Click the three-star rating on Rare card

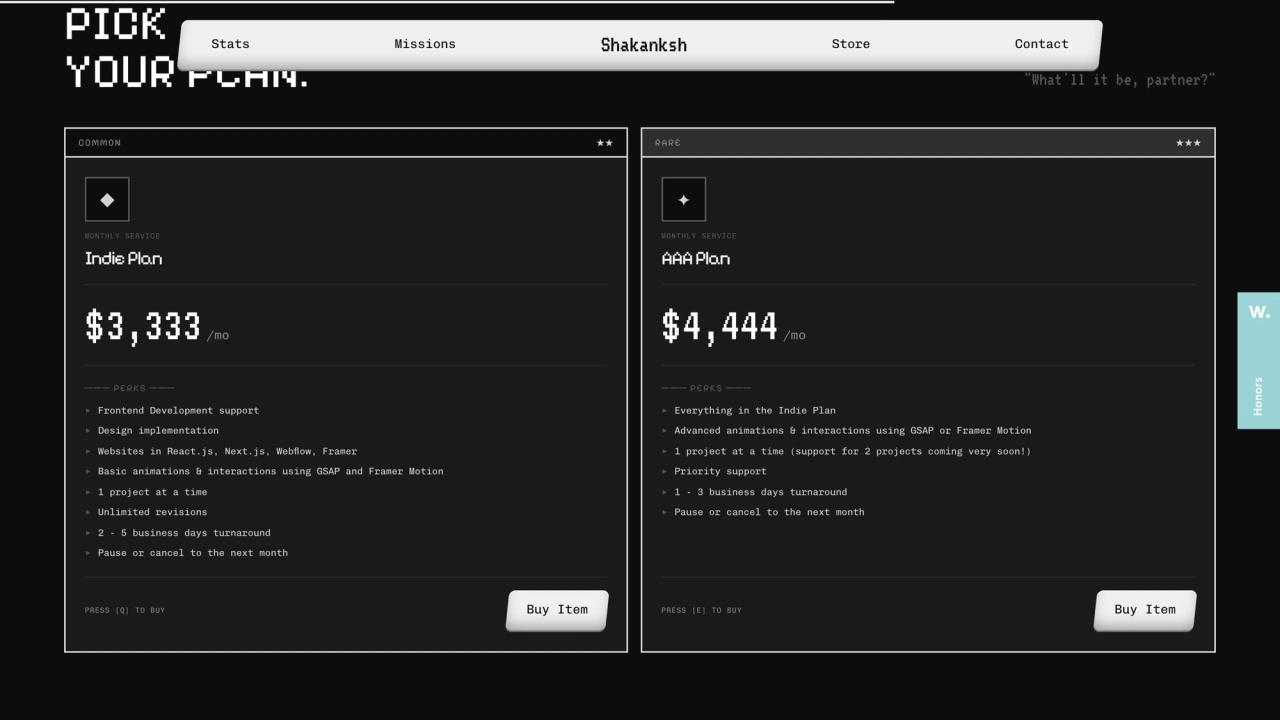pos(1189,143)
